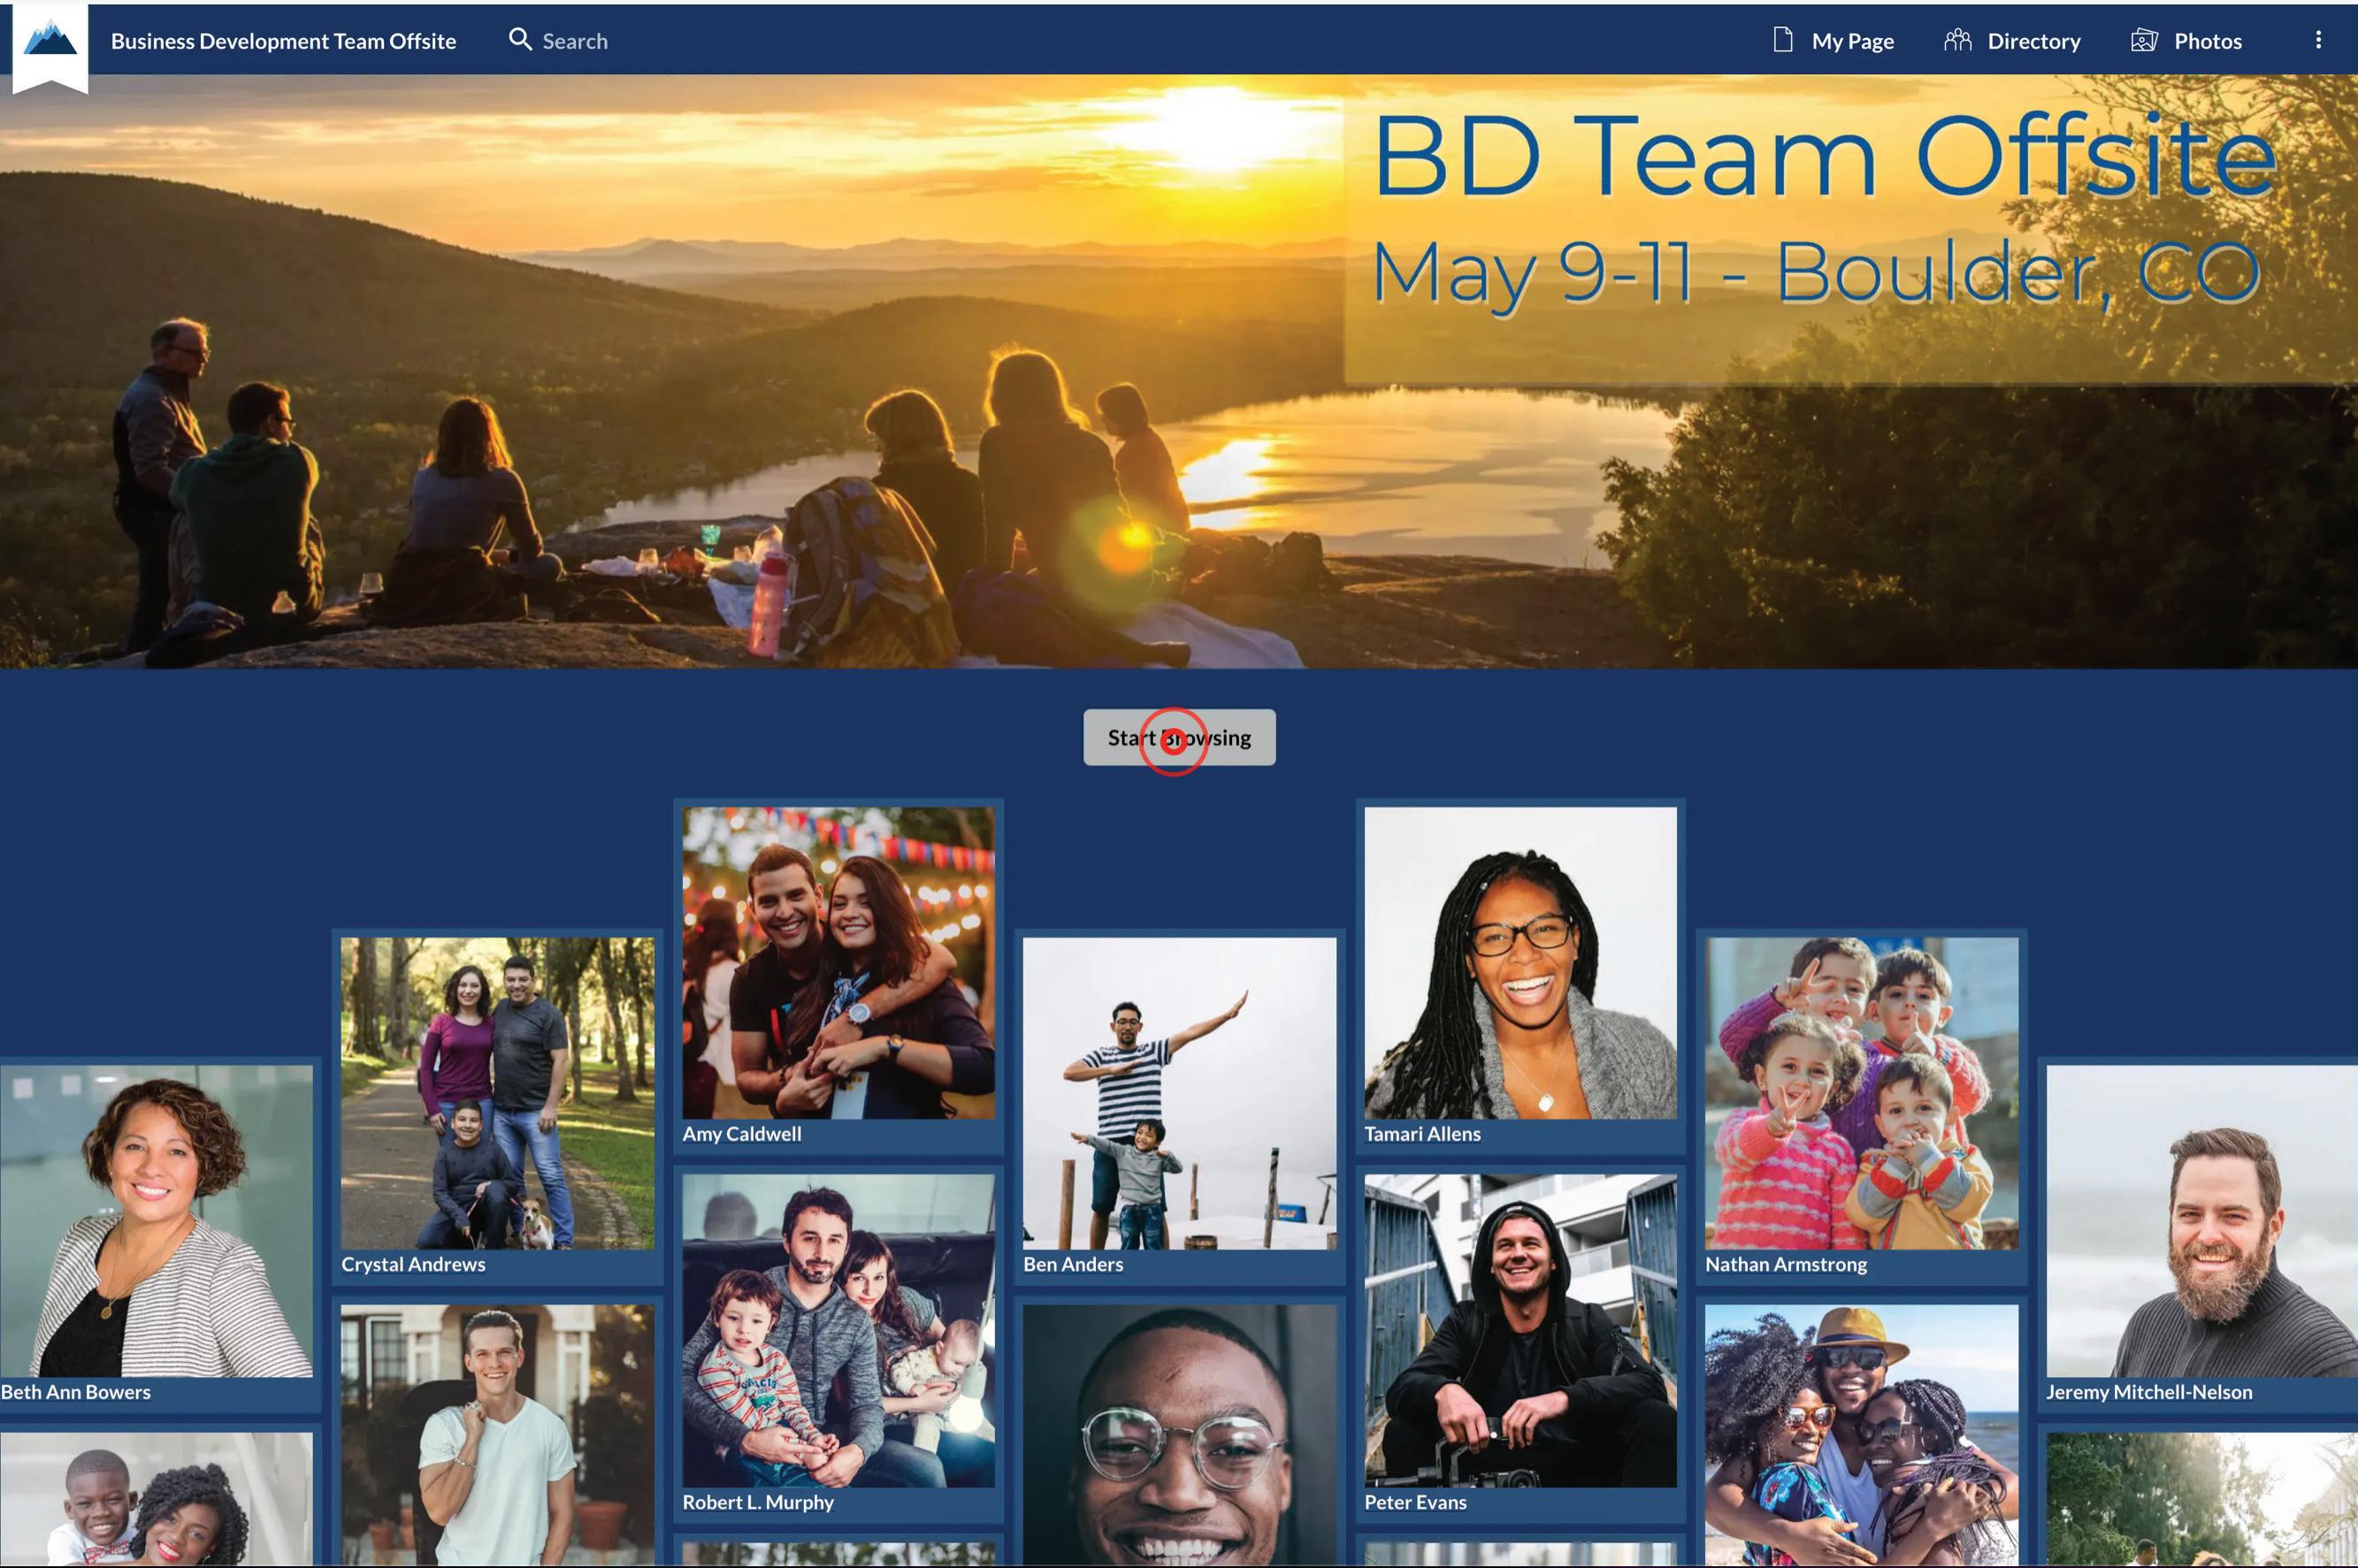2358x1568 pixels.
Task: Click Business Development Team Offsite title
Action: tap(283, 41)
